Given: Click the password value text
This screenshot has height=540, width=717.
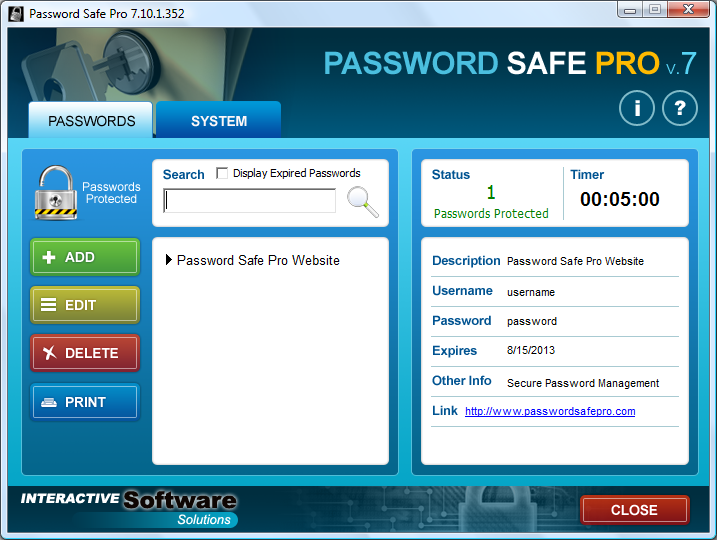Looking at the screenshot, I should [x=532, y=321].
